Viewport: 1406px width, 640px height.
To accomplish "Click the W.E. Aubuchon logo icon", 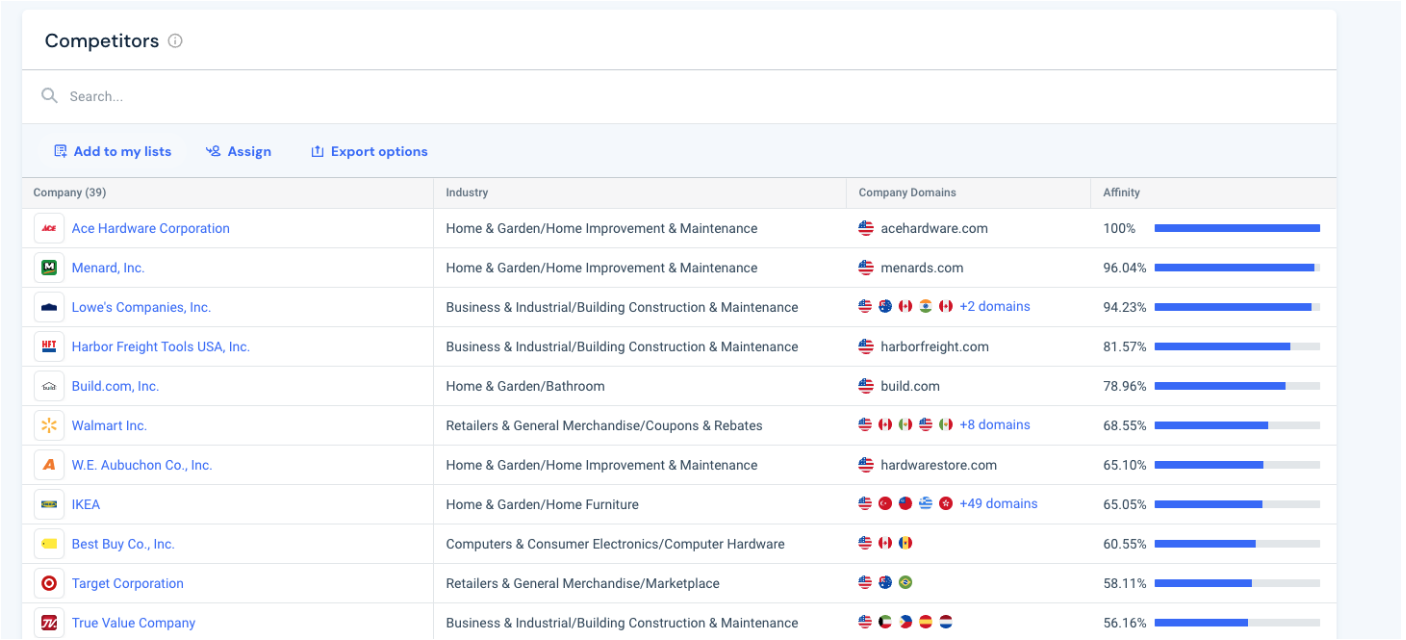I will 49,465.
